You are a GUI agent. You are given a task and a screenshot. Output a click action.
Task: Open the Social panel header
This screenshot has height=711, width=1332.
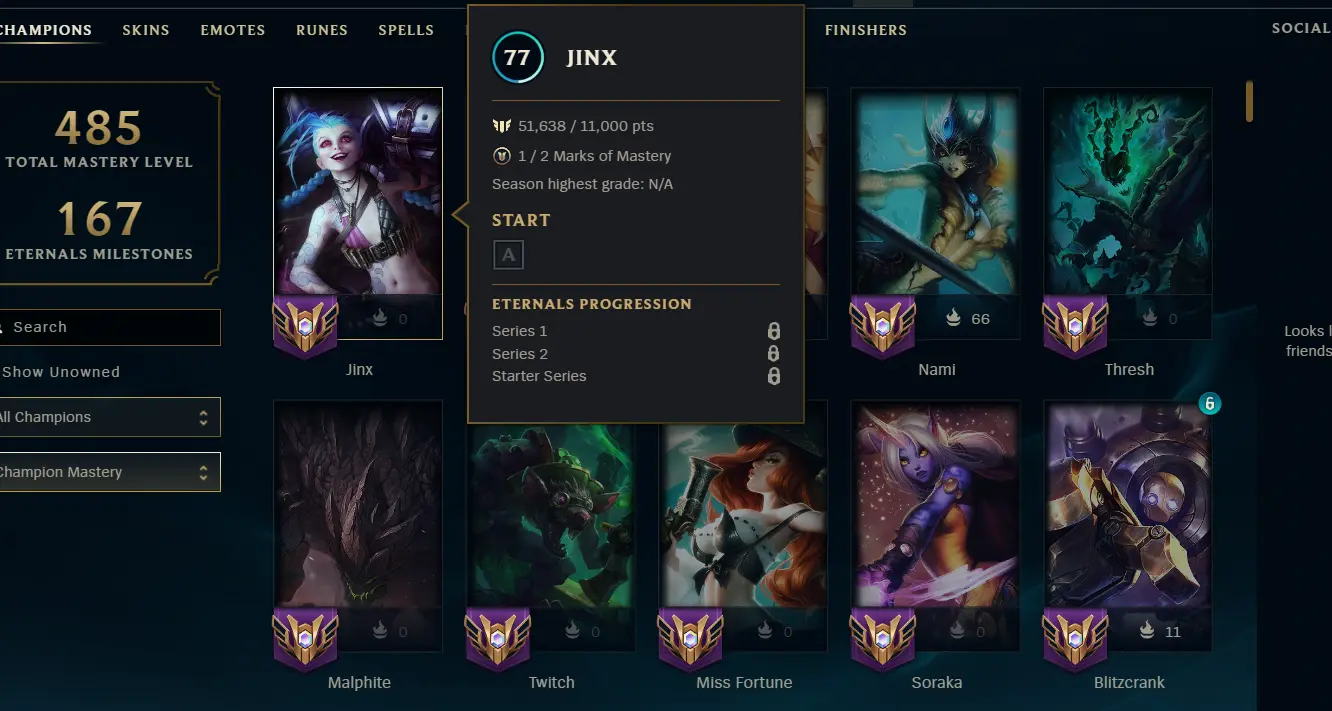pos(1300,28)
